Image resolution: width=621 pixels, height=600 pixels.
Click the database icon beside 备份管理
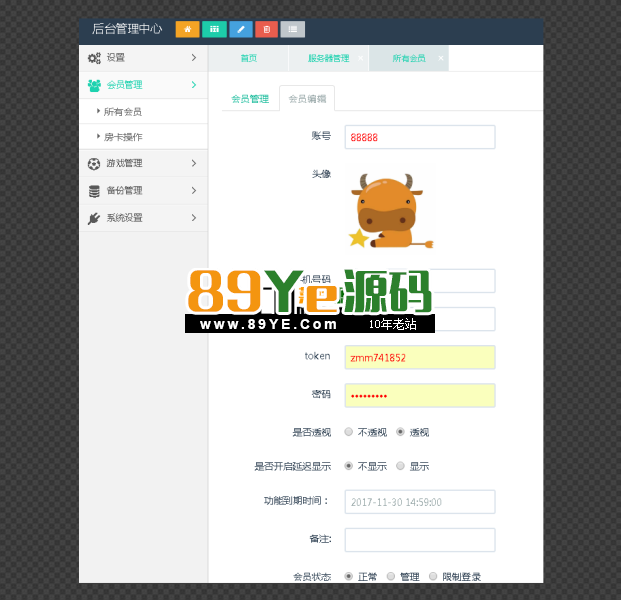coord(94,191)
